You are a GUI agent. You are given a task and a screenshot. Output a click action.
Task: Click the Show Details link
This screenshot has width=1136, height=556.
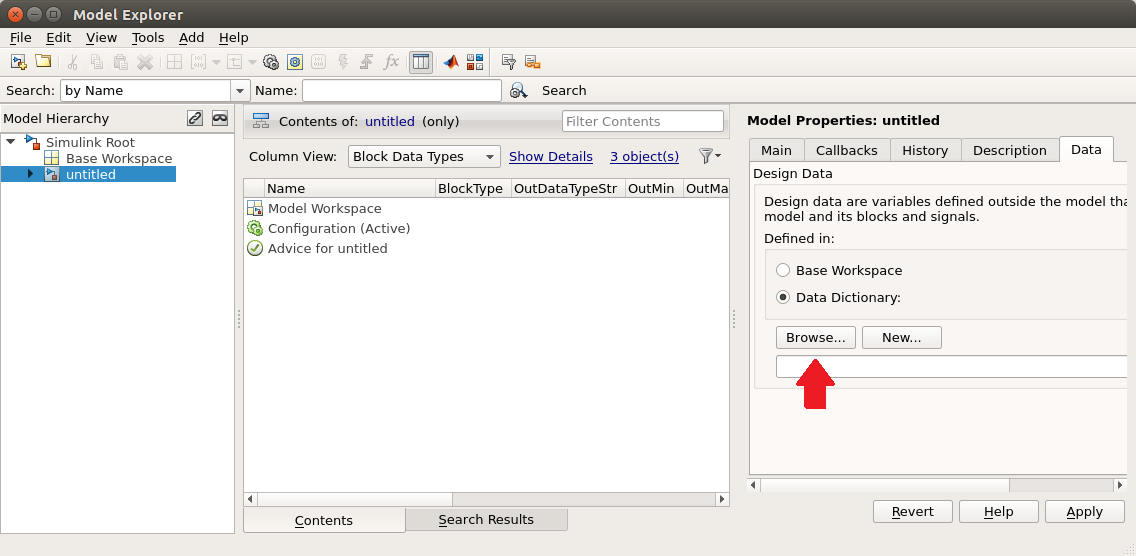[551, 157]
